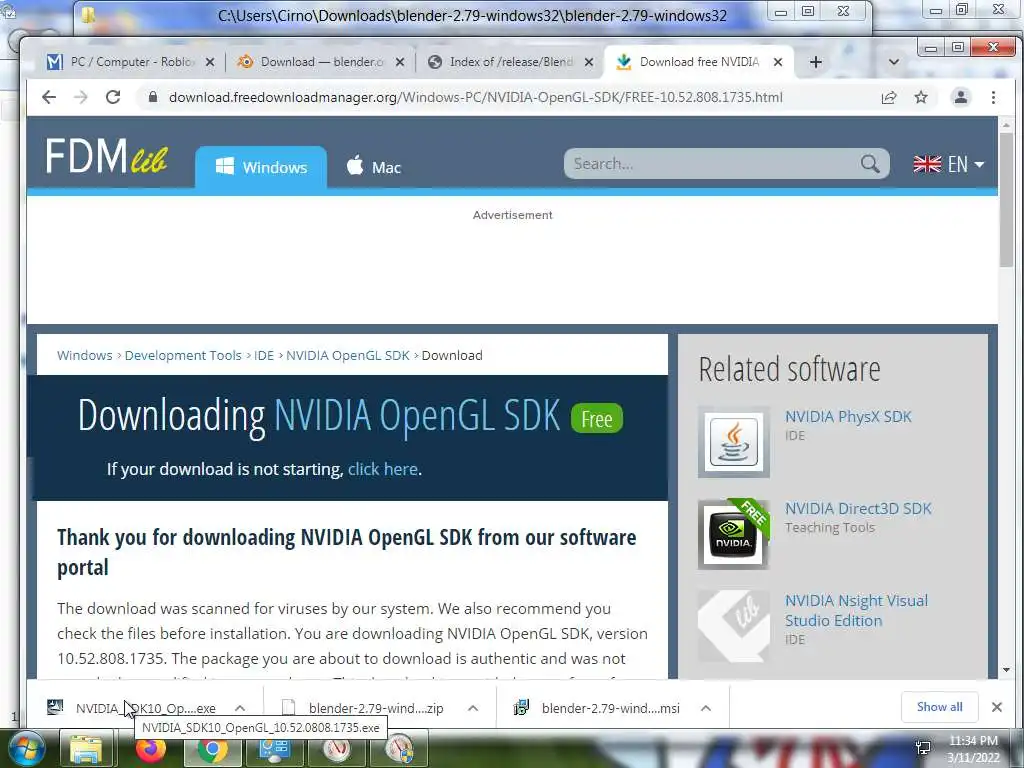Viewport: 1024px width, 768px height.
Task: Open the Chrome profile icon
Action: pyautogui.click(x=961, y=97)
